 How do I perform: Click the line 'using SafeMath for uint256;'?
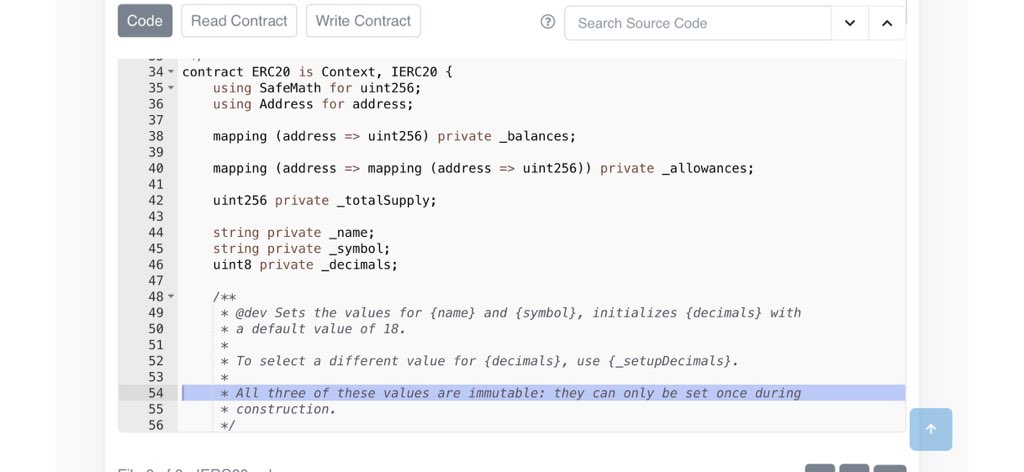point(317,87)
